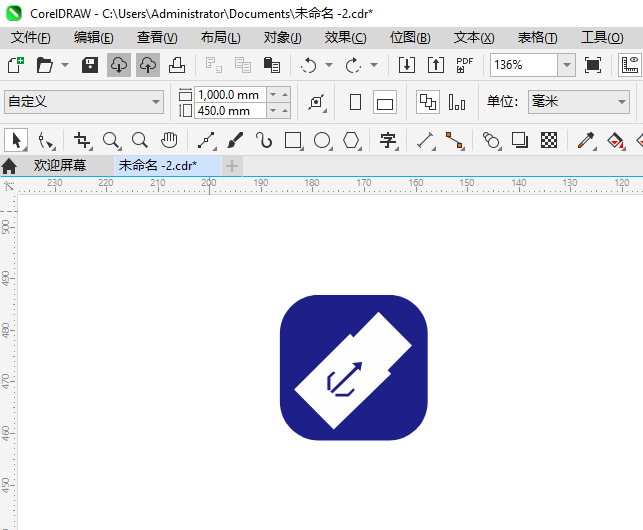This screenshot has height=530, width=643.
Task: Open the 查看(V) menu
Action: [157, 38]
